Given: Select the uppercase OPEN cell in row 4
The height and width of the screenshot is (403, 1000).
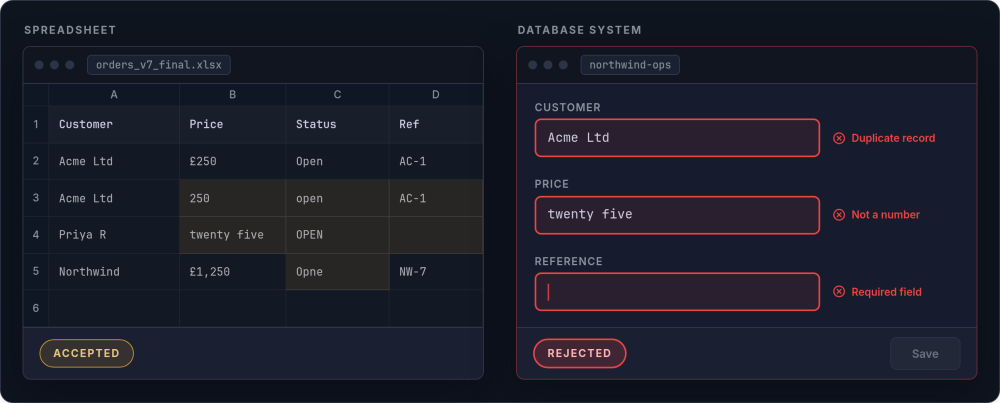Looking at the screenshot, I should (x=337, y=235).
